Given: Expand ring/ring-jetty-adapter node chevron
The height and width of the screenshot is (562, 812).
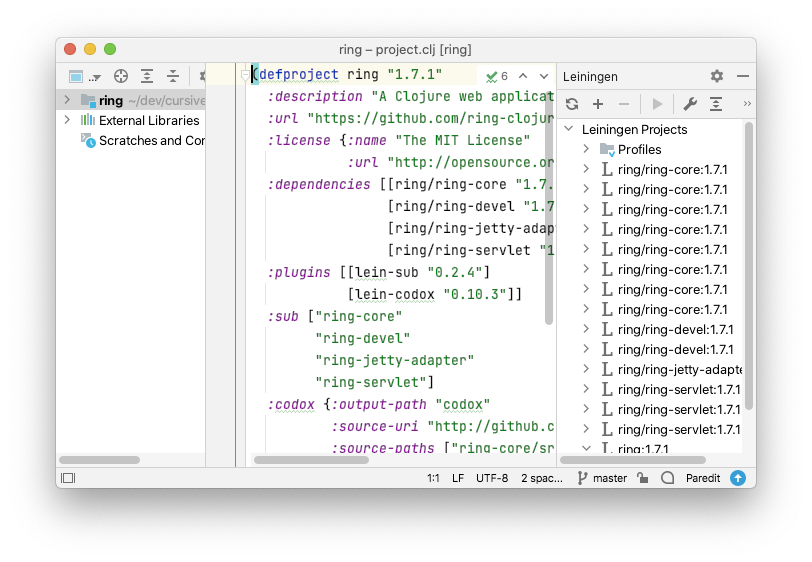Looking at the screenshot, I should point(586,368).
